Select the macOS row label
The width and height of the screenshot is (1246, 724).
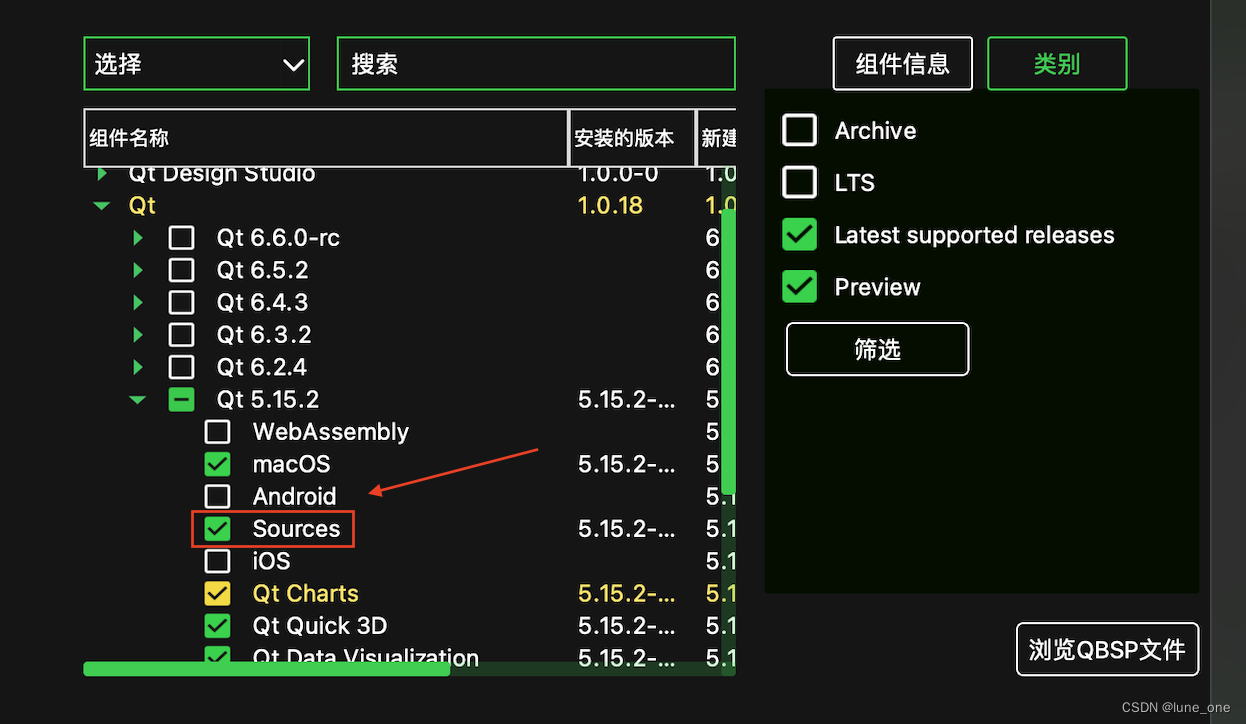[x=291, y=464]
